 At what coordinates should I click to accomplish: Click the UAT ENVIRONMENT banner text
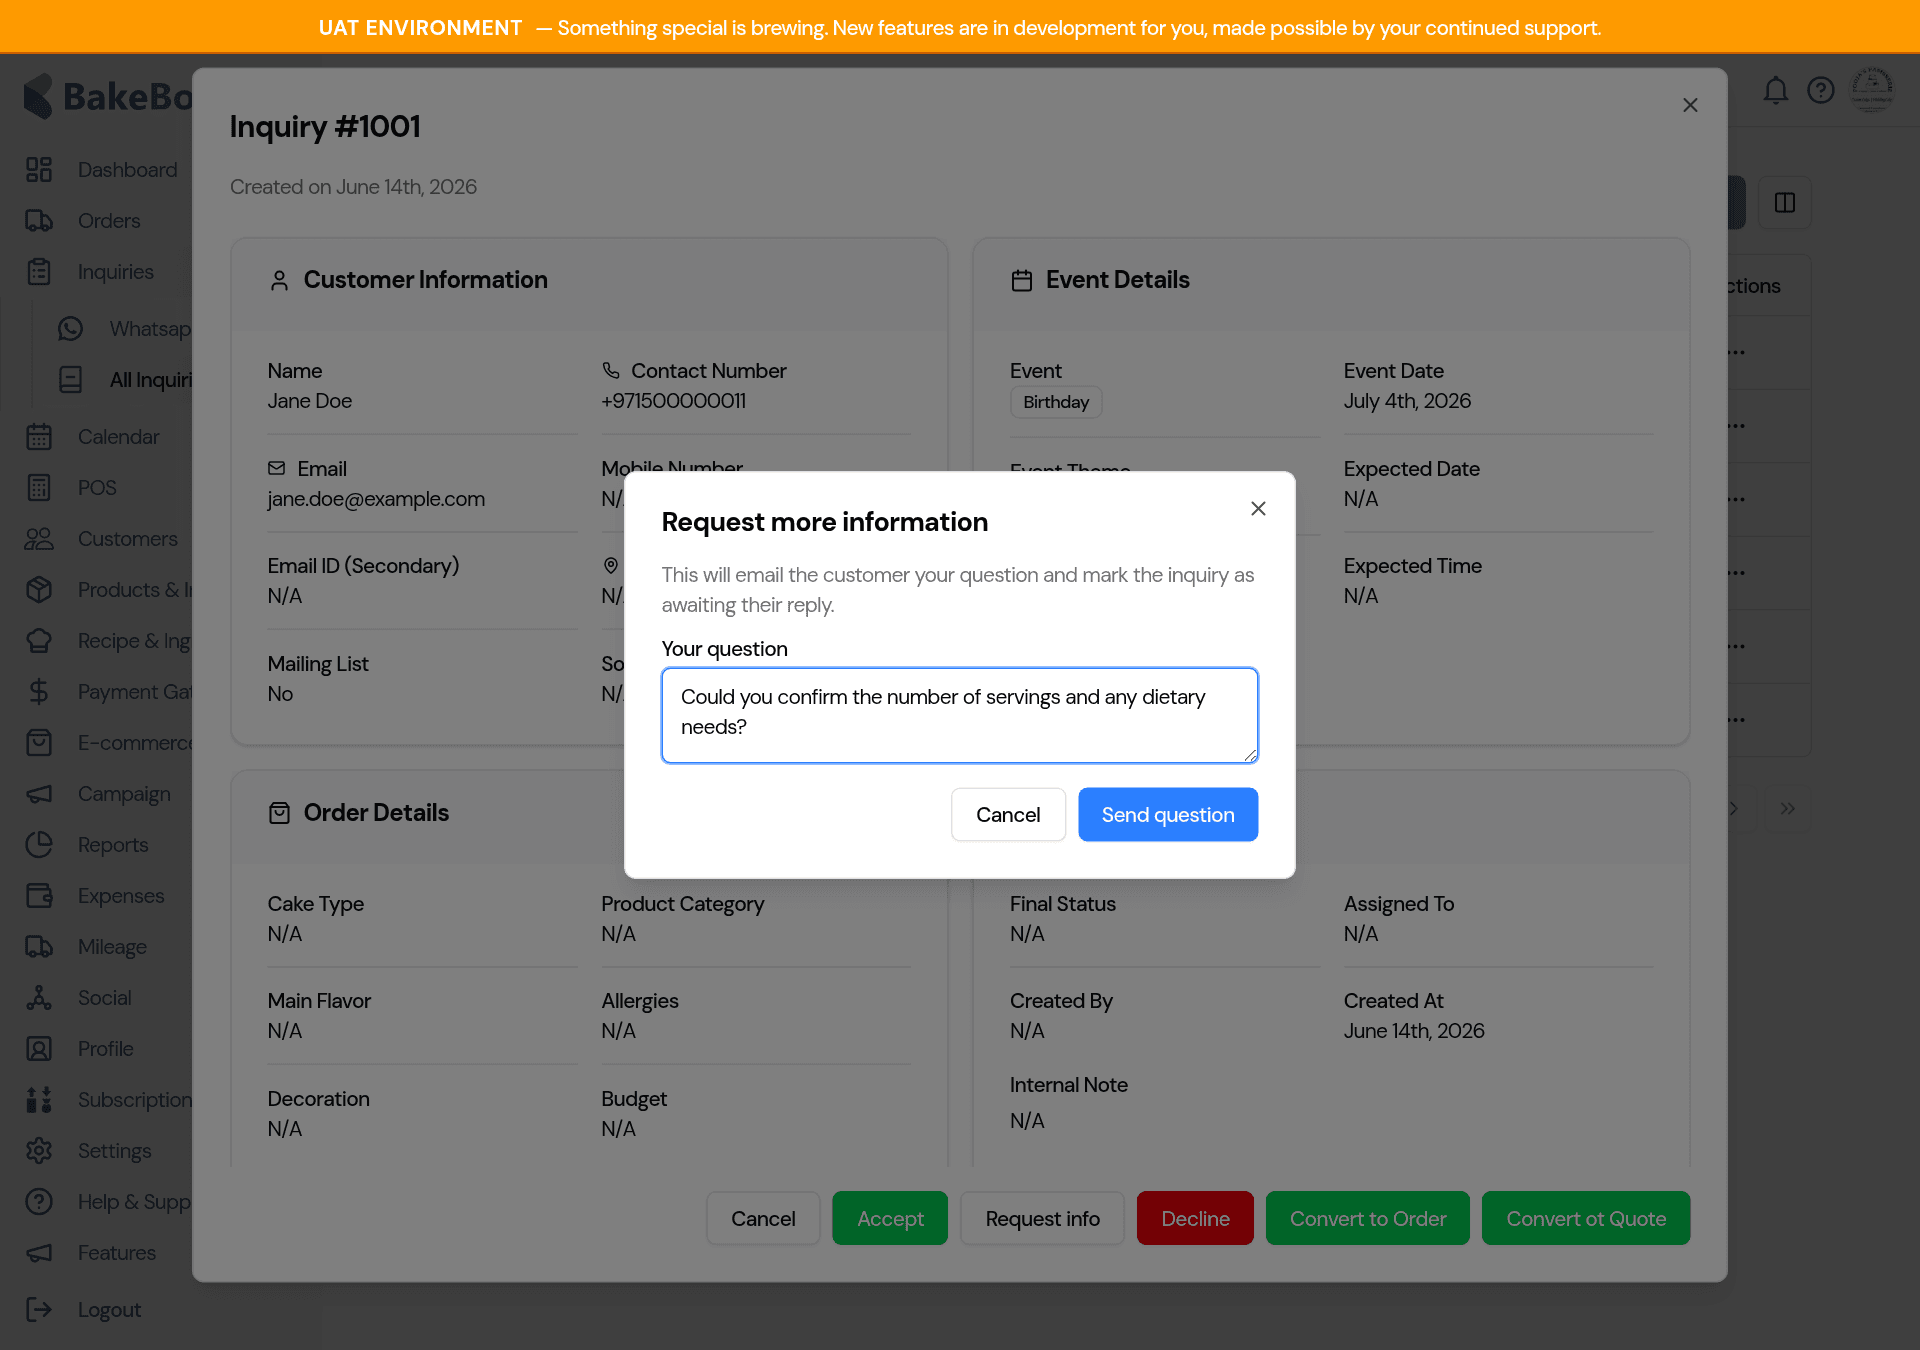(420, 28)
